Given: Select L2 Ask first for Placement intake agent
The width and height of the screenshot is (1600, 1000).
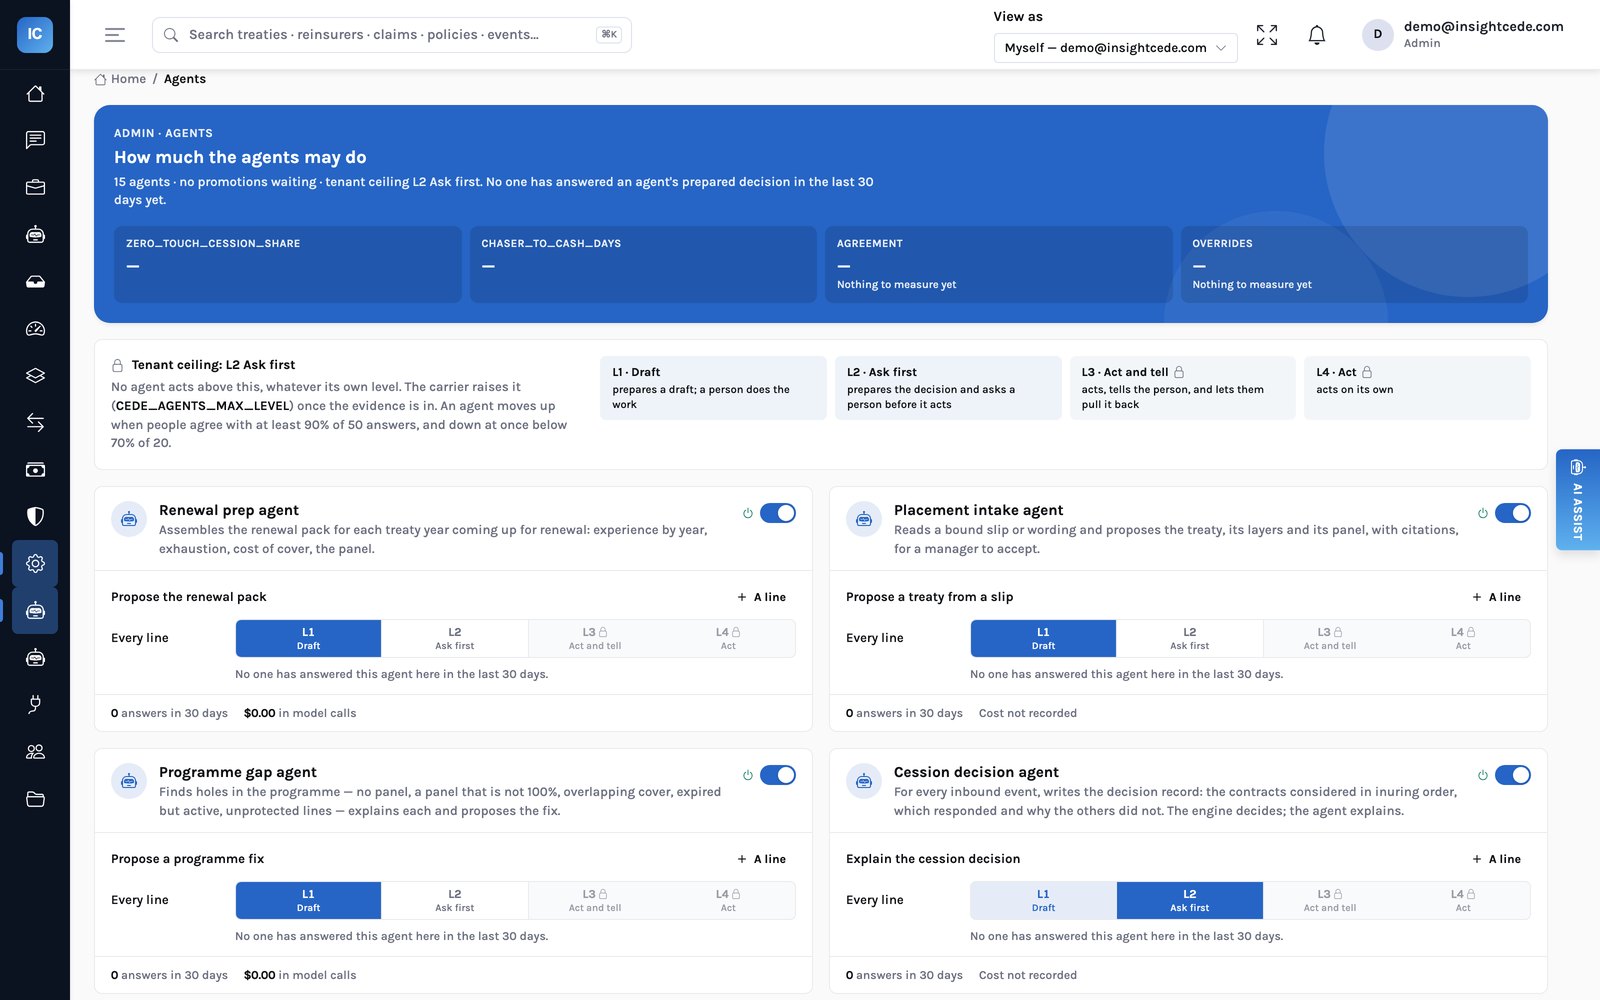Looking at the screenshot, I should click(x=1190, y=638).
